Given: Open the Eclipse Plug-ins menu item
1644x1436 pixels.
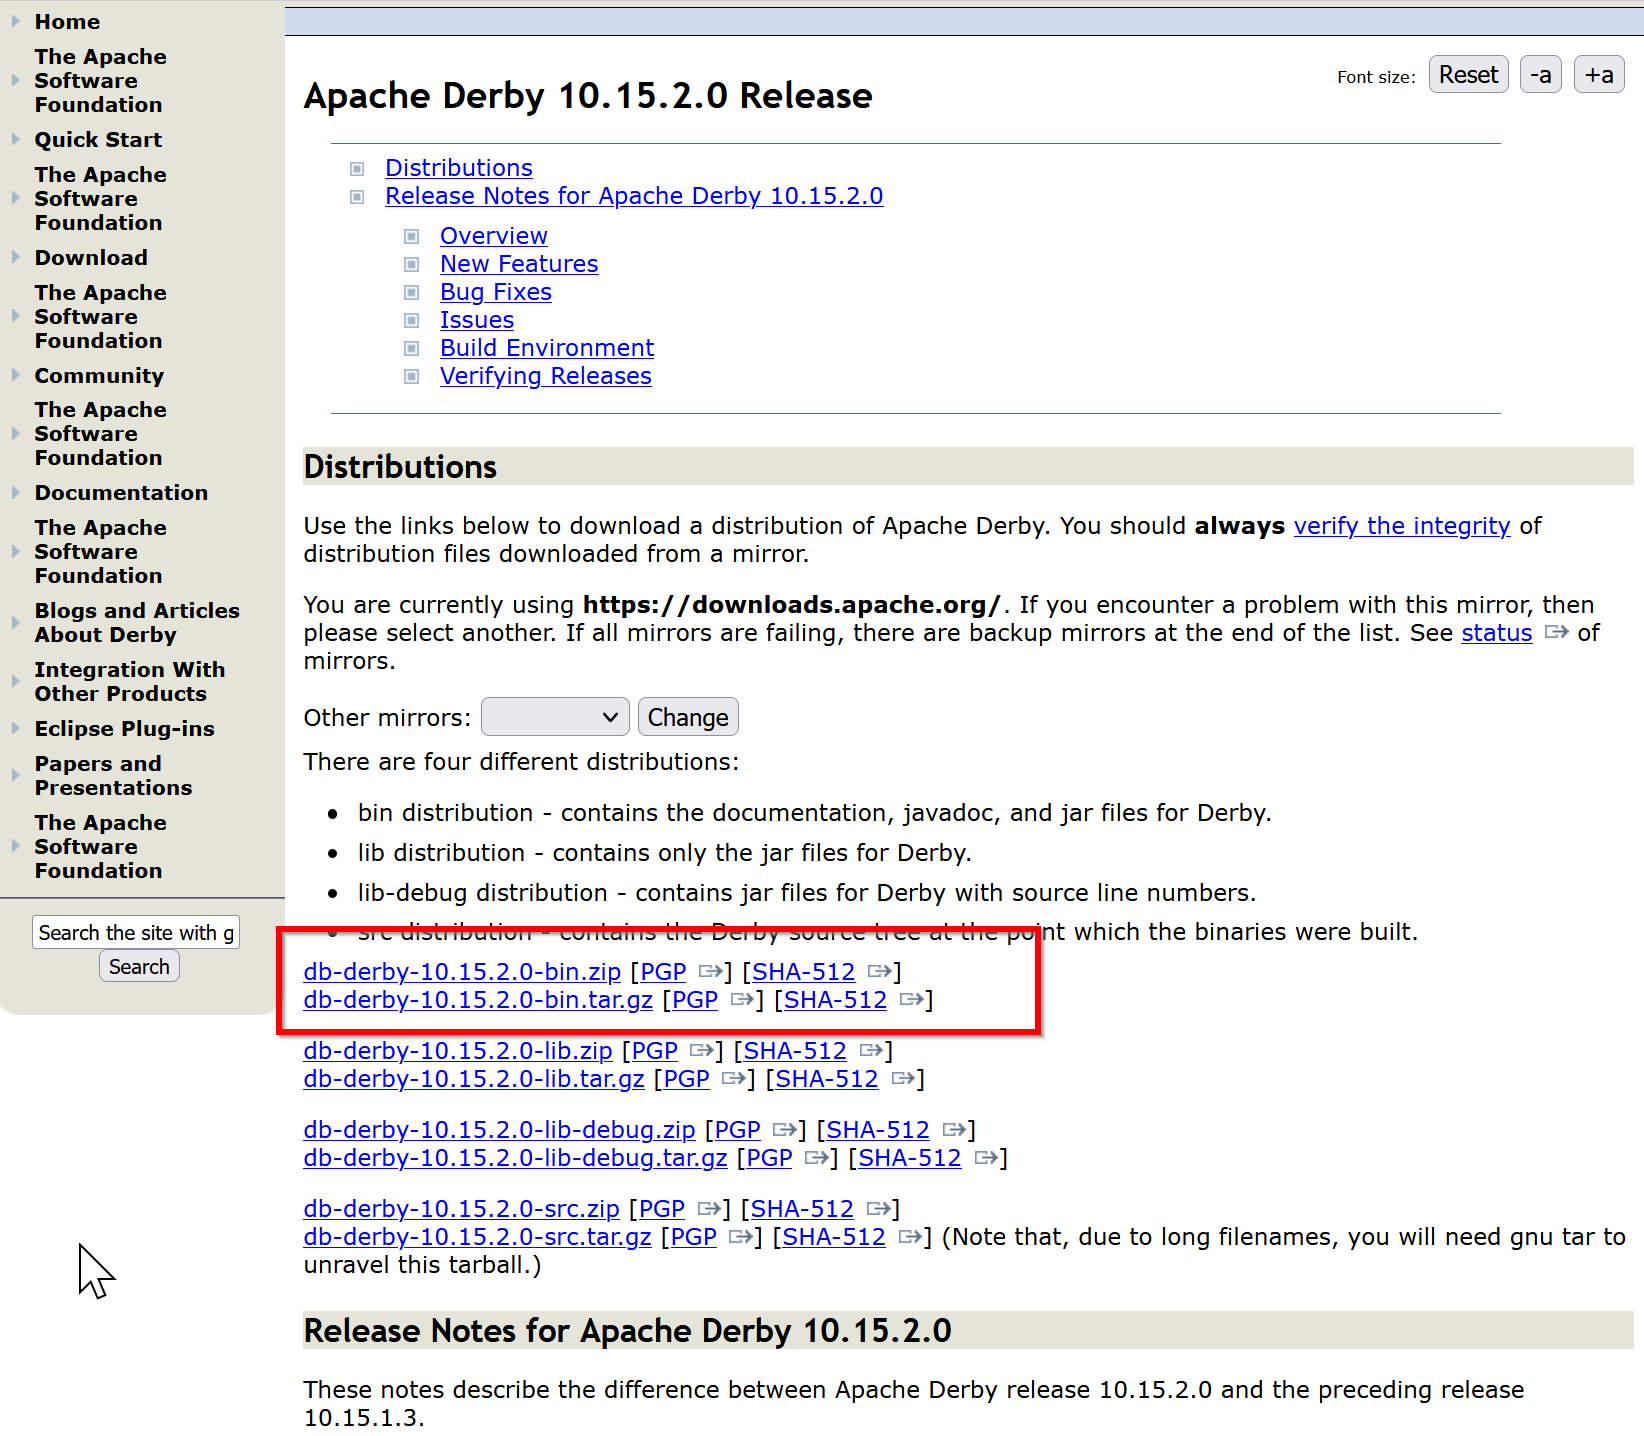Looking at the screenshot, I should (x=124, y=728).
